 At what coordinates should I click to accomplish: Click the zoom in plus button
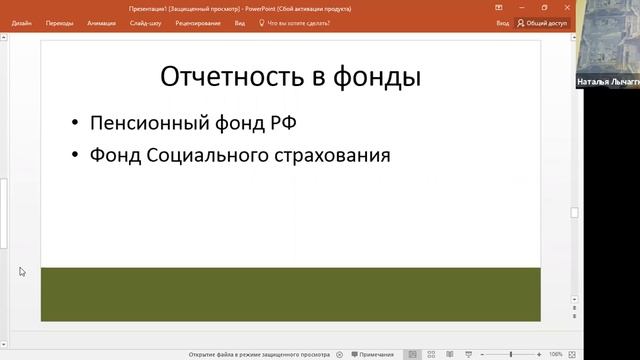click(x=539, y=355)
